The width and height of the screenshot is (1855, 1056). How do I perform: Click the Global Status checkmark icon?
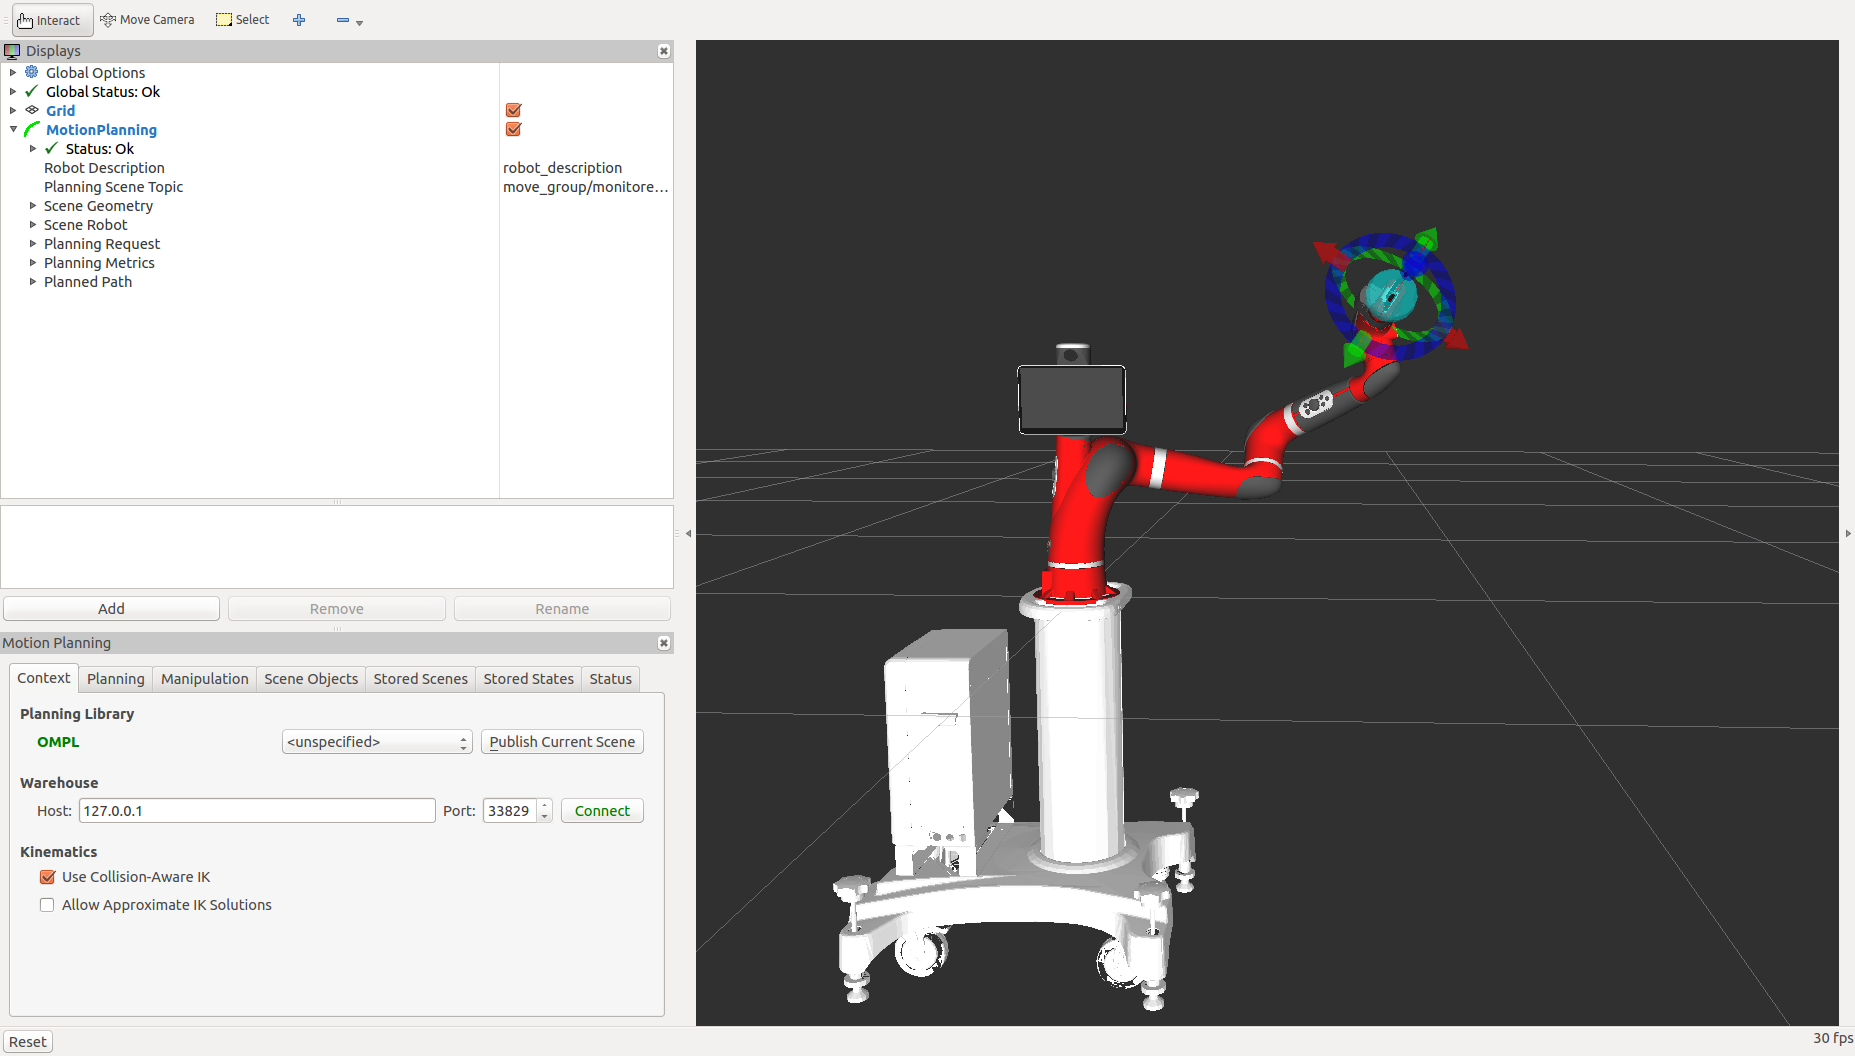(32, 91)
